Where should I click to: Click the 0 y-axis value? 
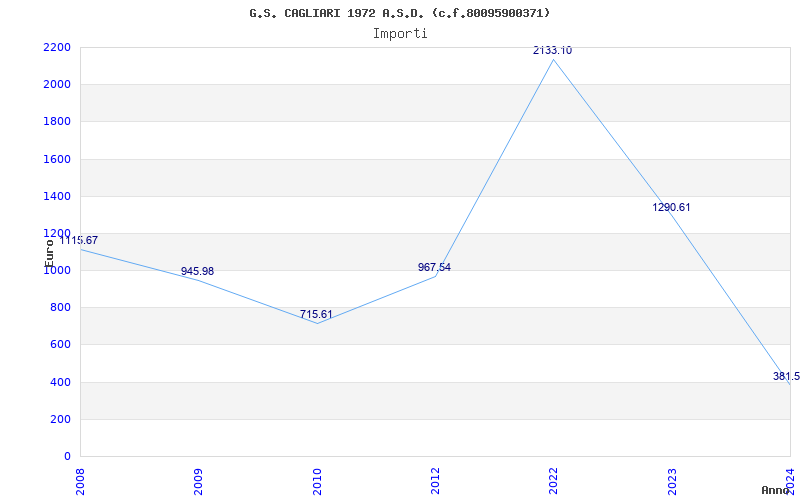(67, 457)
